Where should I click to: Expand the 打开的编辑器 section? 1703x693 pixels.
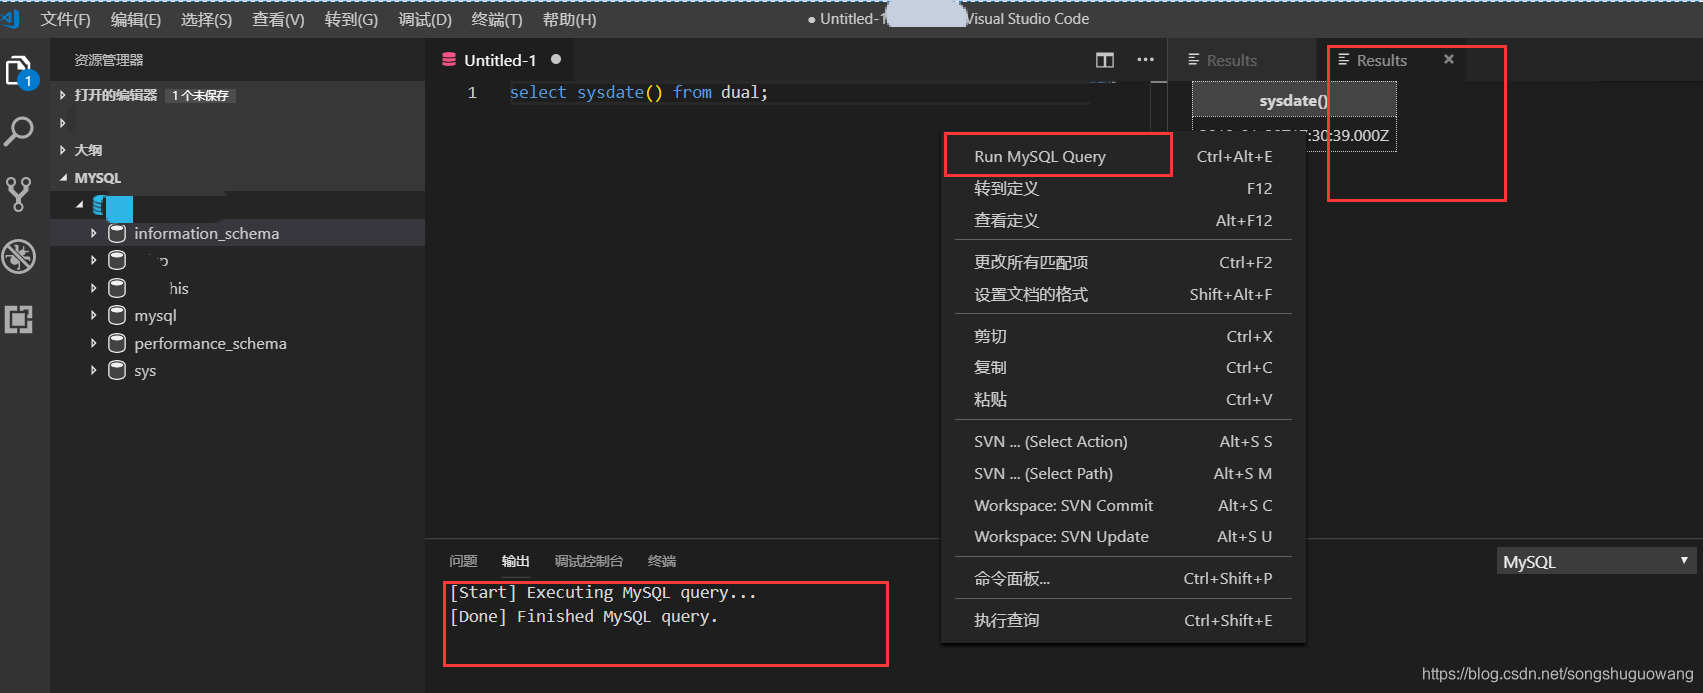63,95
